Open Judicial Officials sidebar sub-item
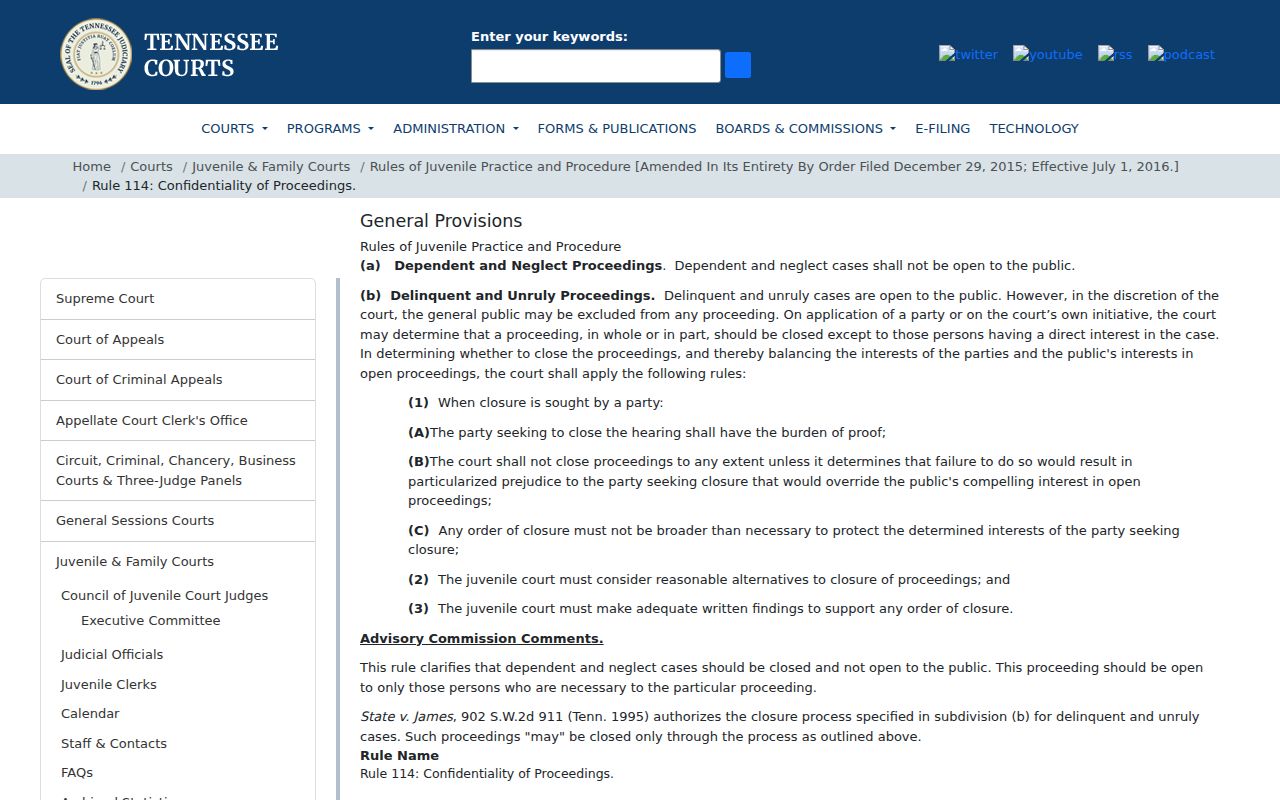 [x=112, y=655]
